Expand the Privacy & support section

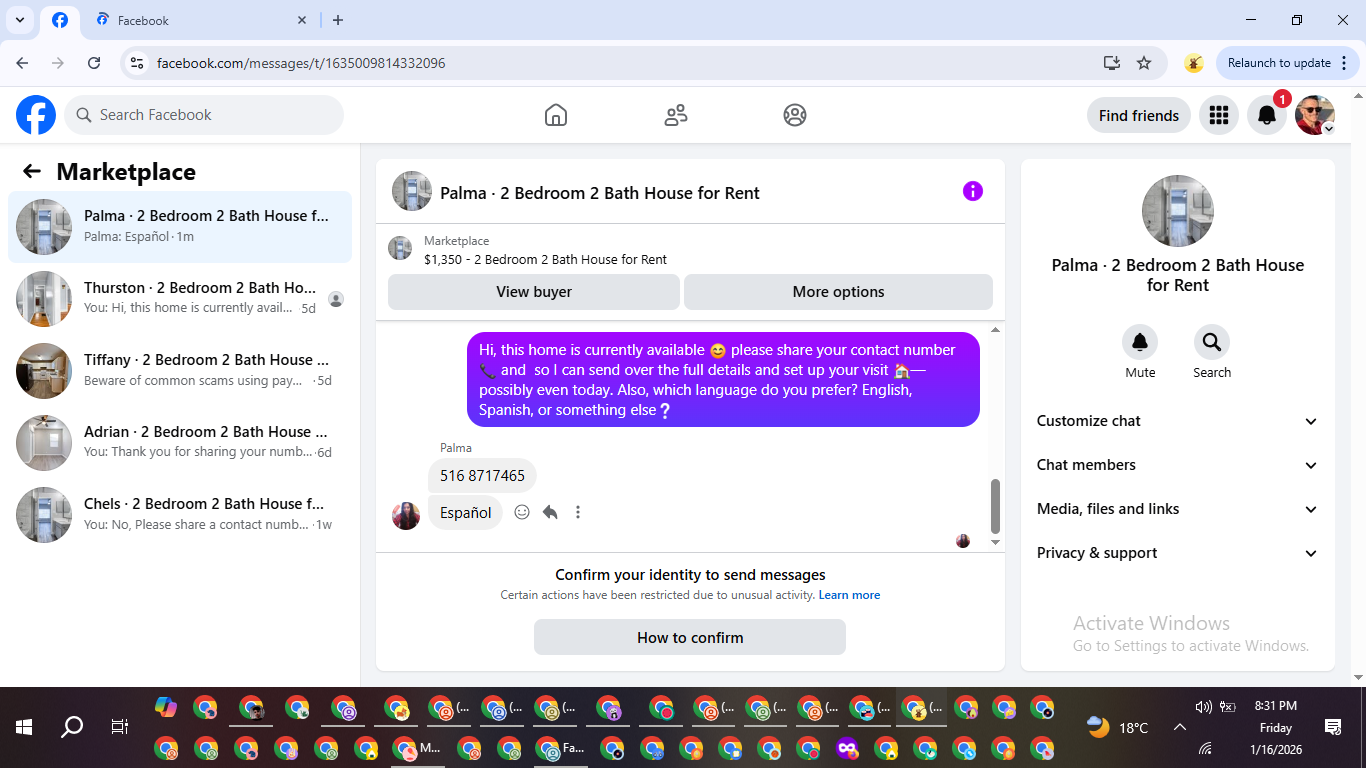pyautogui.click(x=1177, y=553)
